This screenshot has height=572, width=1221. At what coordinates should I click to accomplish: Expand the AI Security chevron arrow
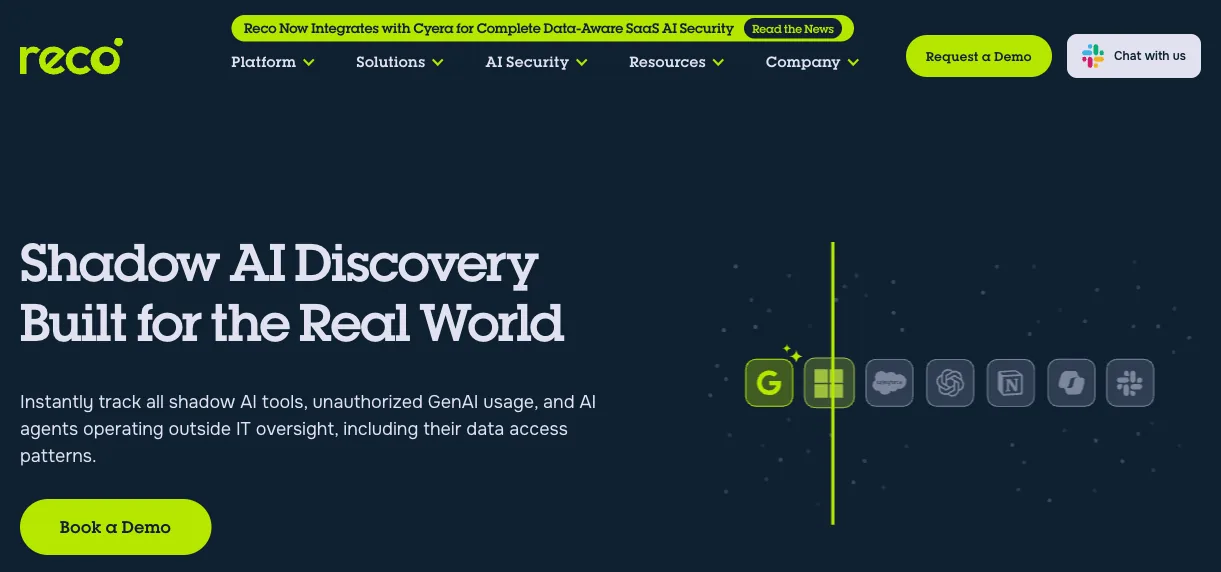pyautogui.click(x=581, y=63)
